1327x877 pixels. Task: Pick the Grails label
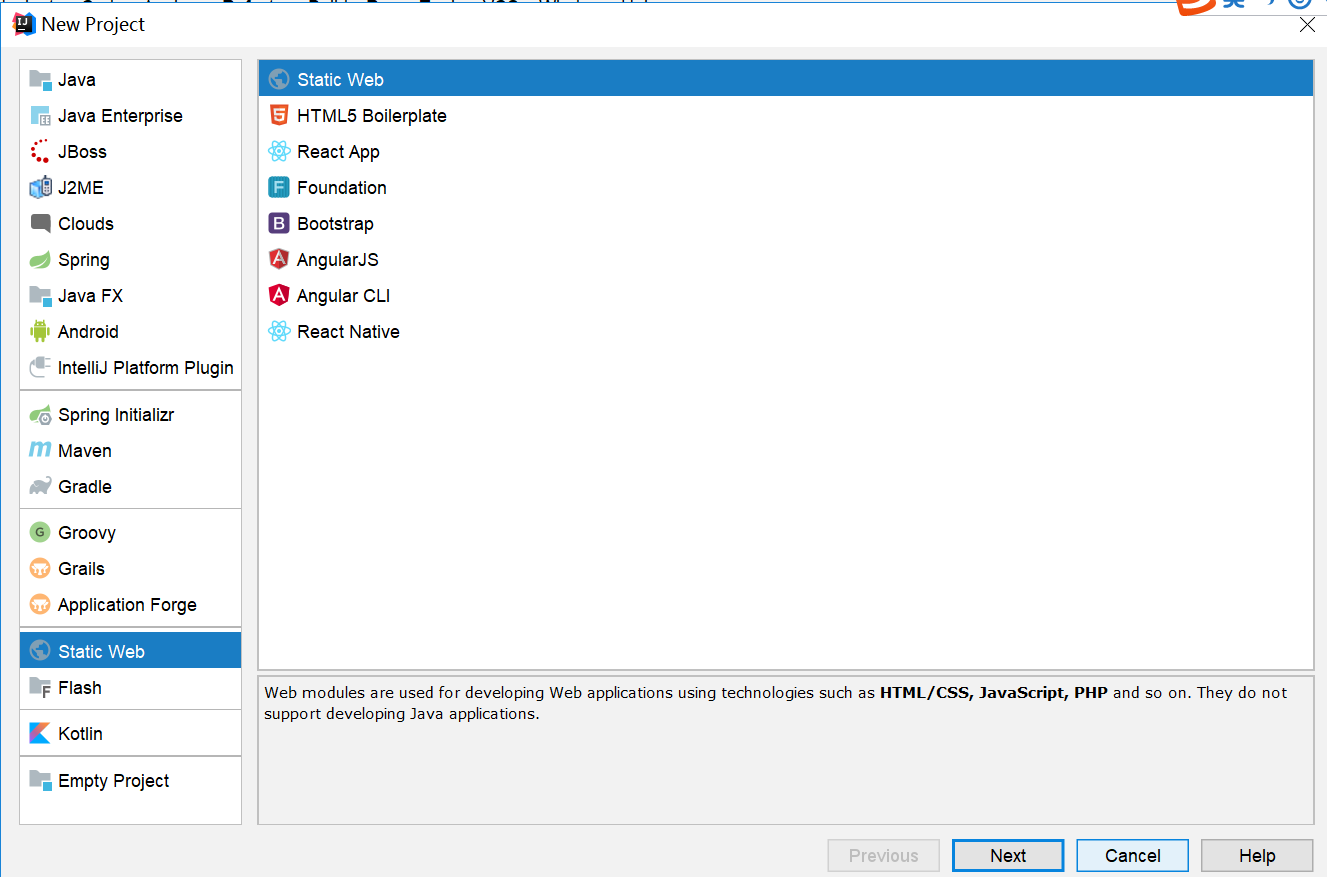81,569
